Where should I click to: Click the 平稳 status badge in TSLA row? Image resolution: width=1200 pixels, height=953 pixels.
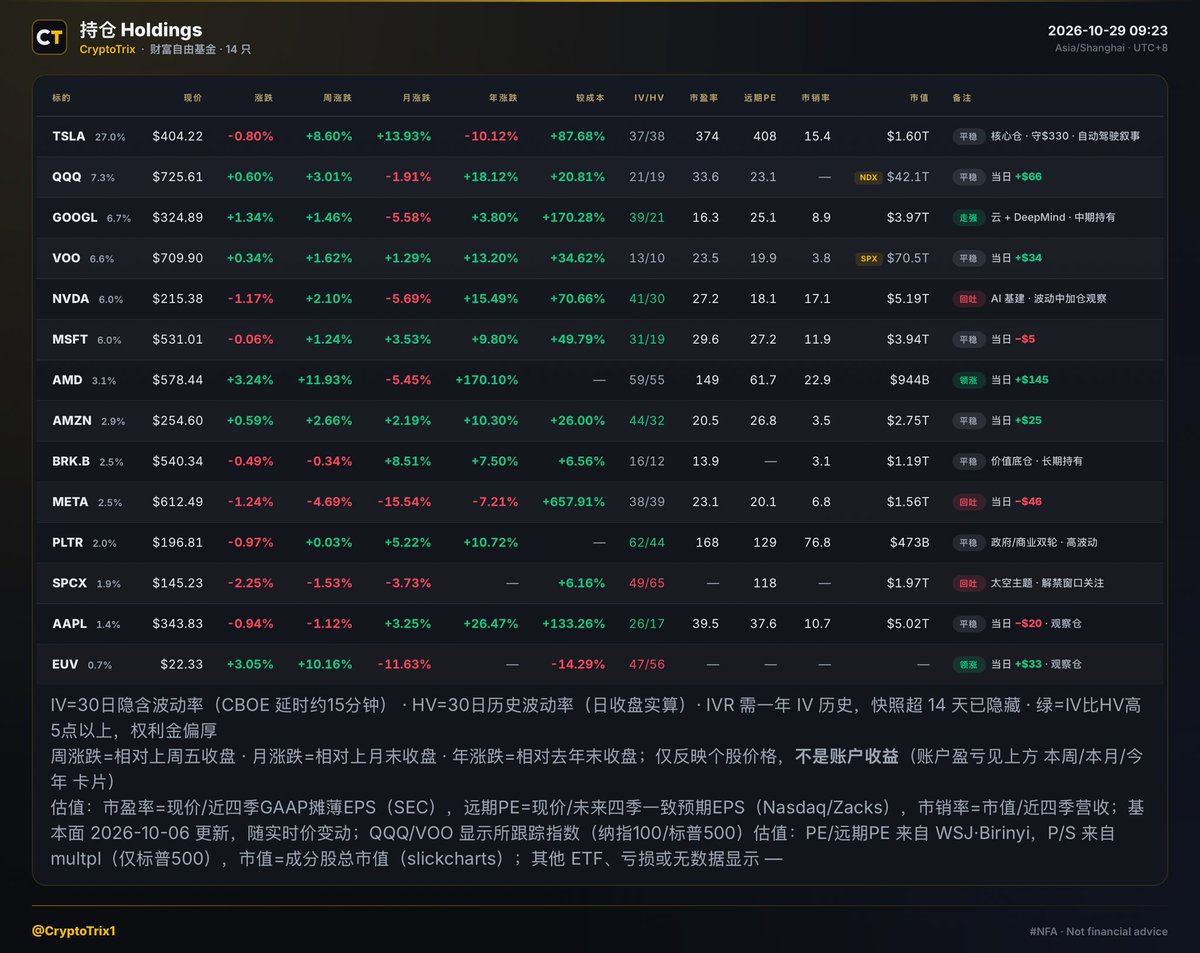coord(968,136)
